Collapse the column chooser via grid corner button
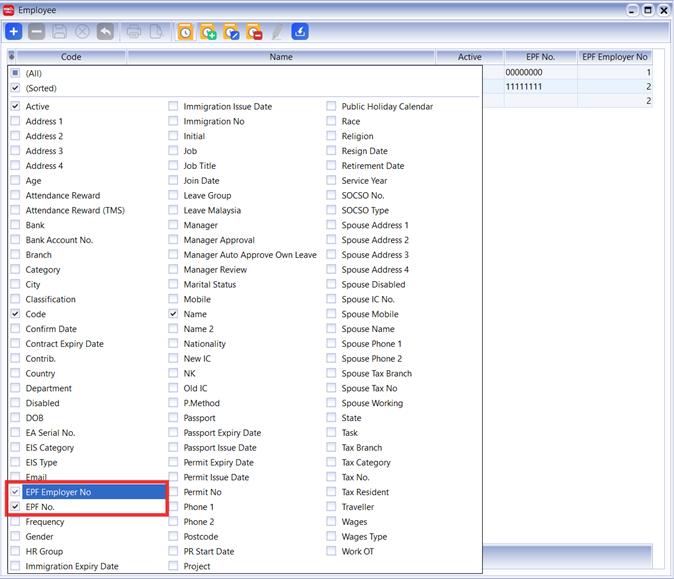The height and width of the screenshot is (579, 674). tap(11, 58)
